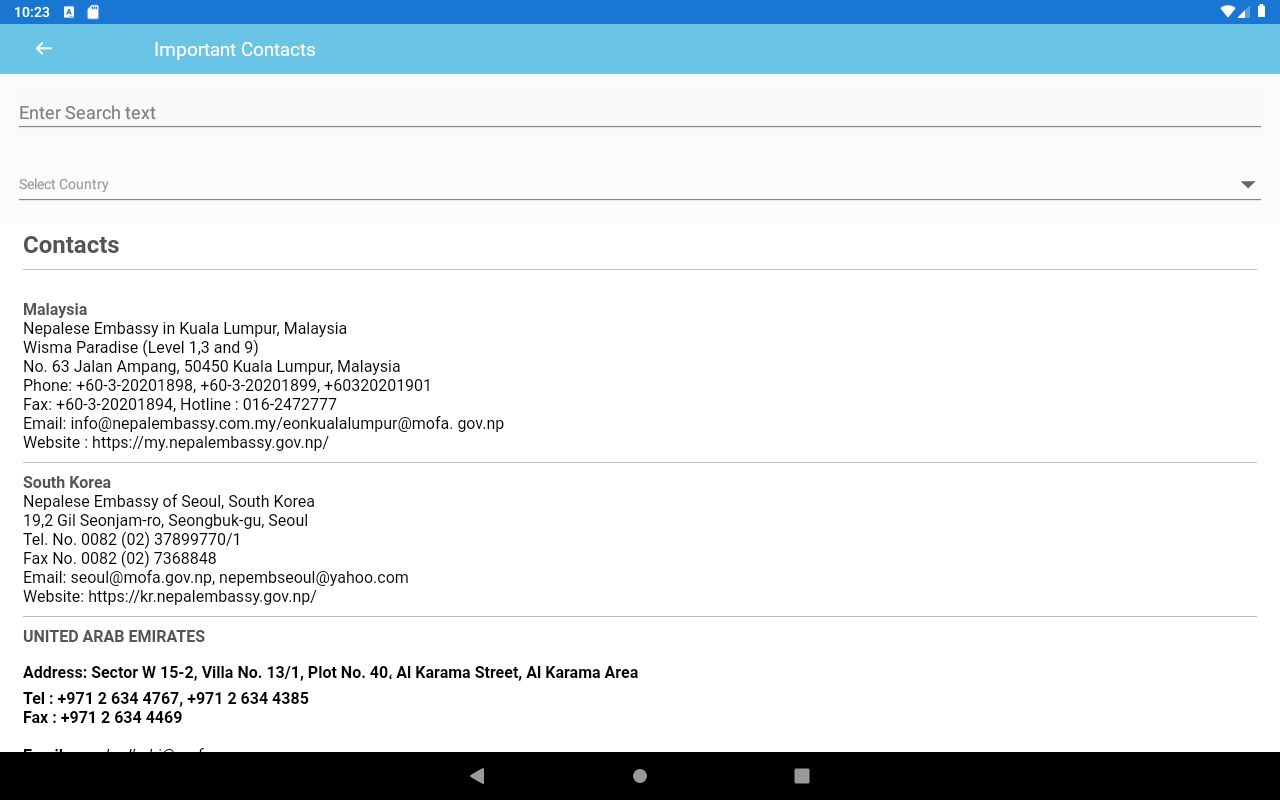This screenshot has width=1280, height=800.
Task: Click the Contacts heading
Action: [71, 245]
